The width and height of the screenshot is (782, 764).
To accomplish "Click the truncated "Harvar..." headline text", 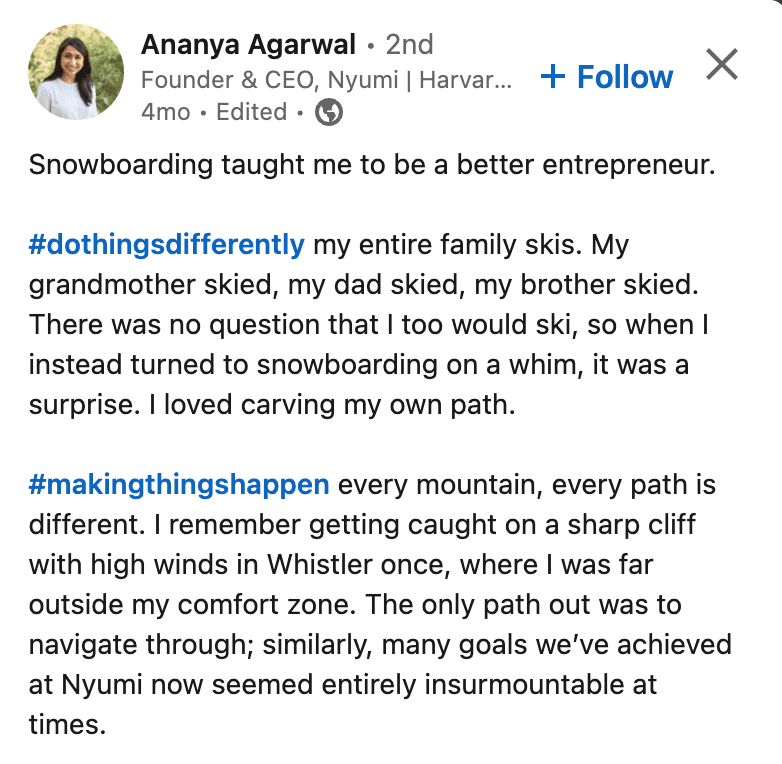I will tap(471, 80).
